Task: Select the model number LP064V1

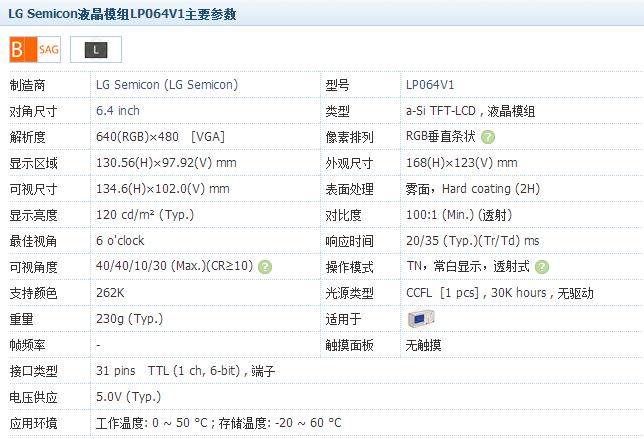Action: click(x=430, y=85)
